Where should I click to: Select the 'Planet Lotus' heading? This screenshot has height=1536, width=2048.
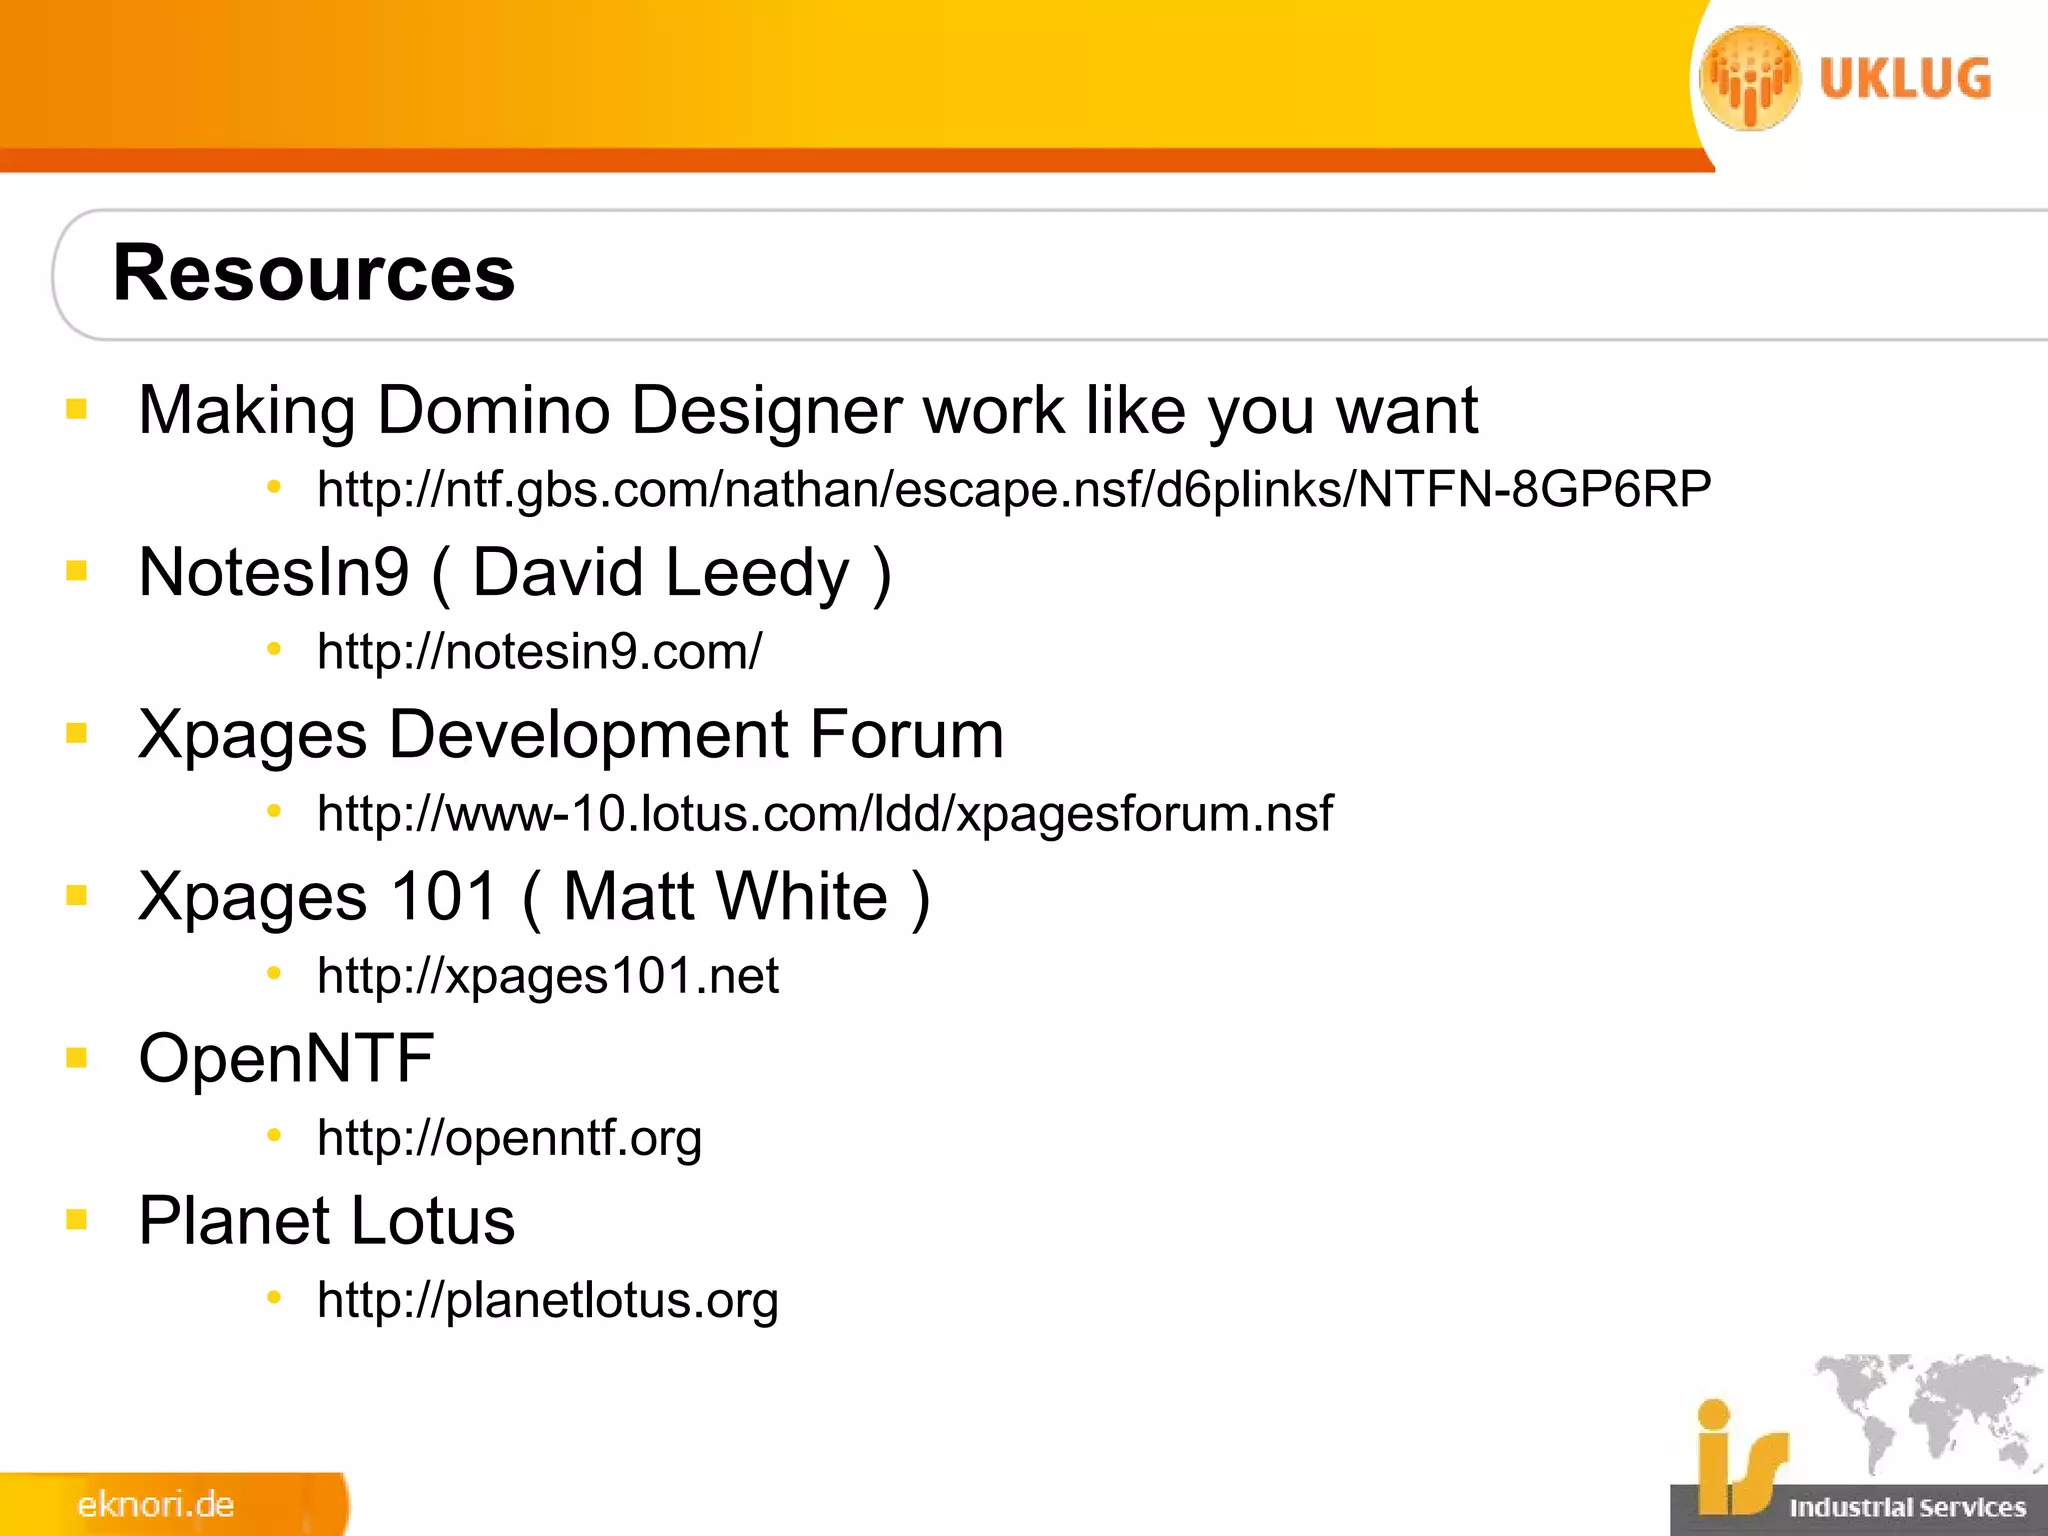(x=326, y=1220)
